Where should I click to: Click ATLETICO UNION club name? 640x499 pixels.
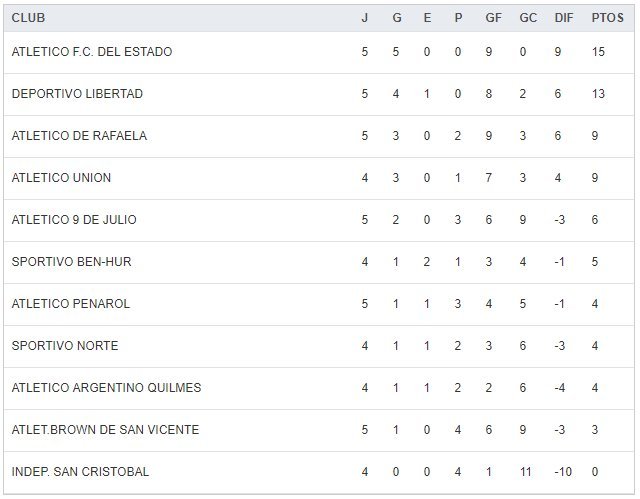pyautogui.click(x=62, y=178)
